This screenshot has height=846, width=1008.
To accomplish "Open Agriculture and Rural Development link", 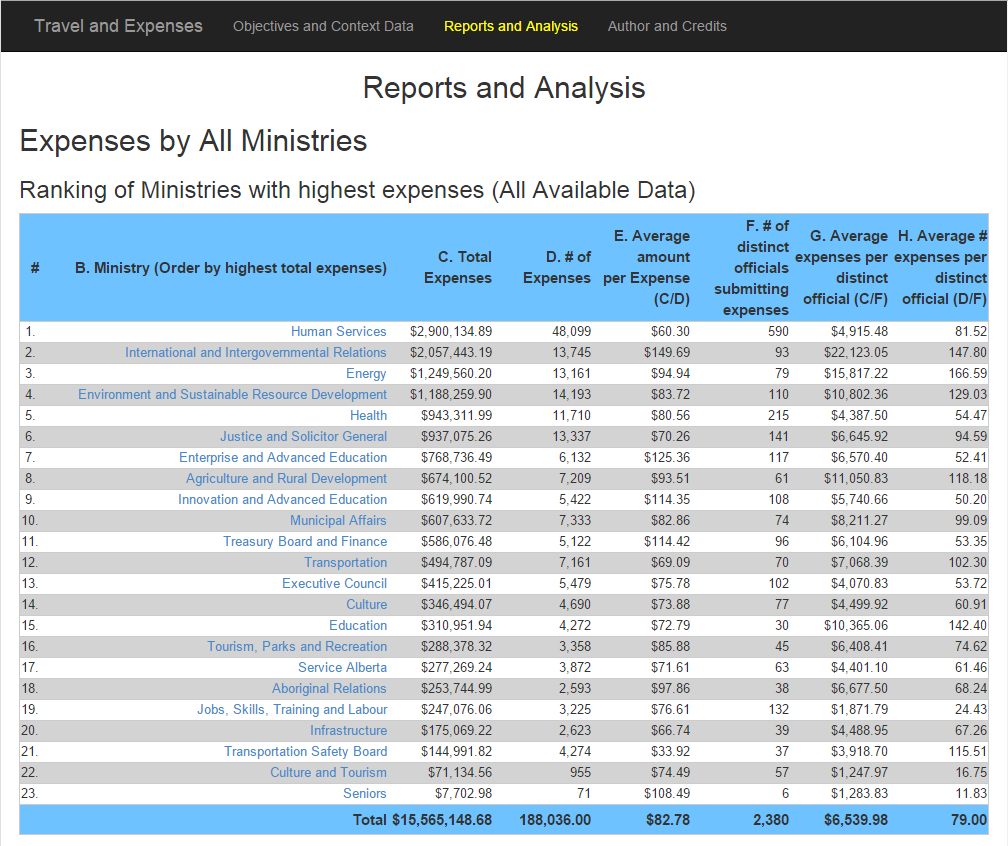I will point(286,479).
